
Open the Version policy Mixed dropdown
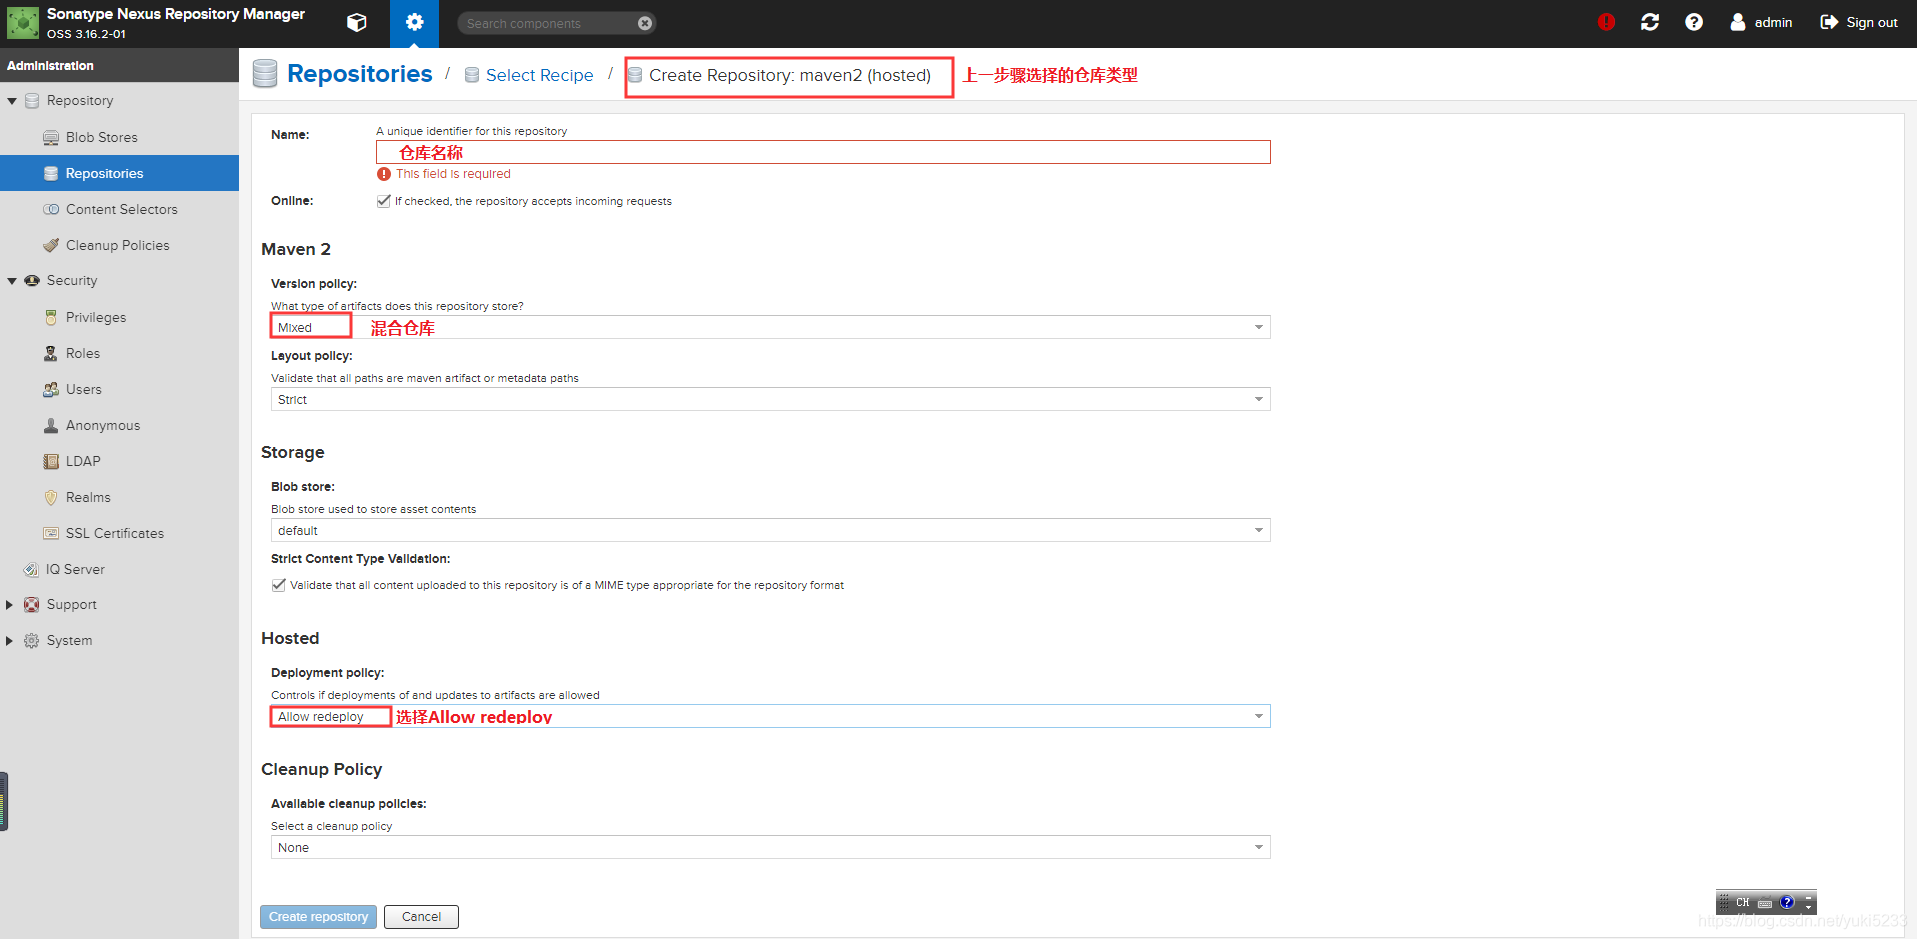tap(770, 327)
